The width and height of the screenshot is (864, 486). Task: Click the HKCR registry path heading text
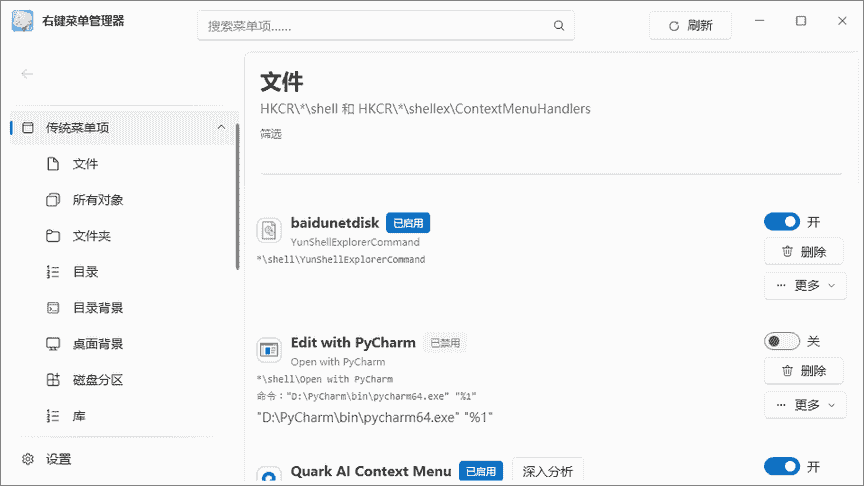(x=425, y=109)
